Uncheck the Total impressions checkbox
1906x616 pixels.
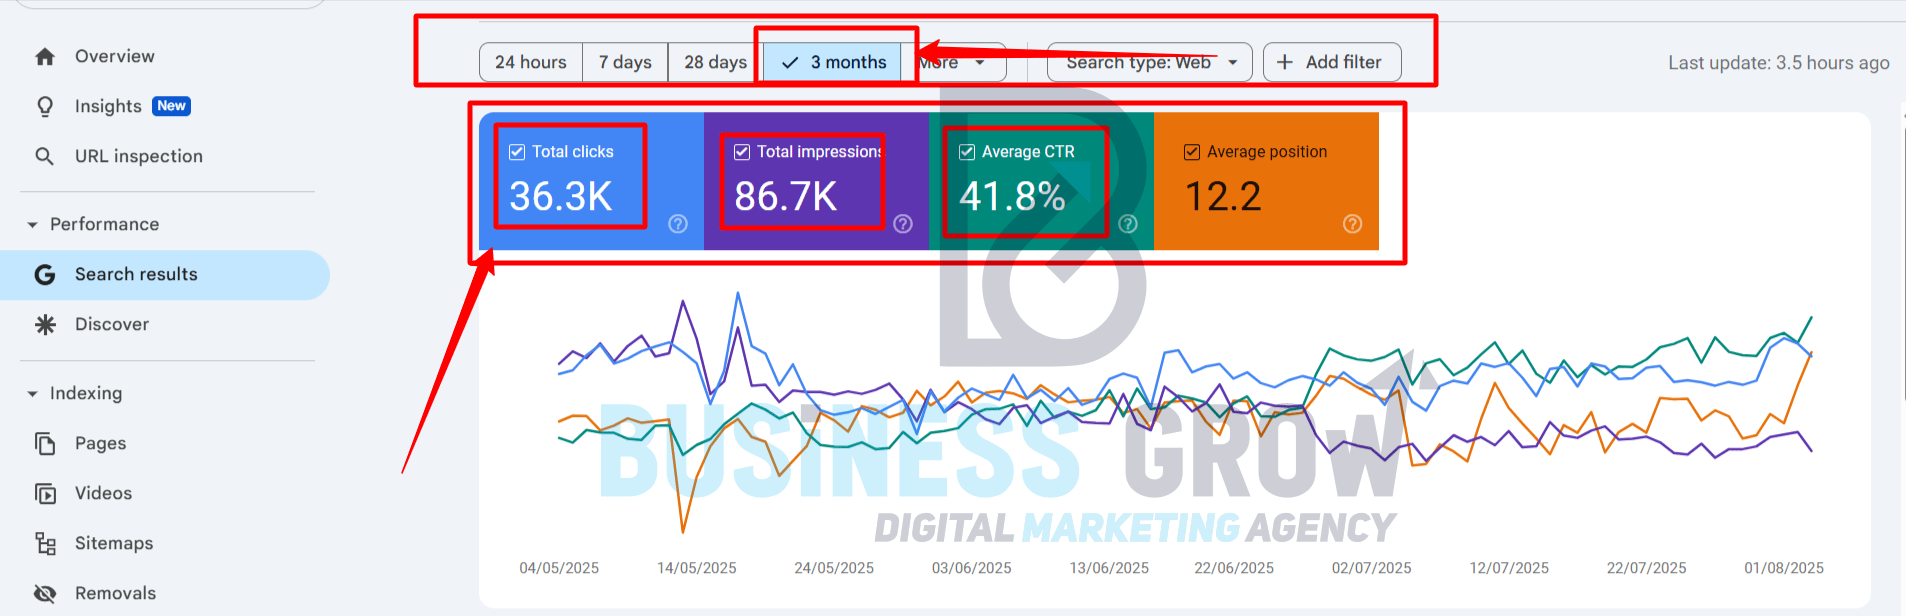[742, 152]
